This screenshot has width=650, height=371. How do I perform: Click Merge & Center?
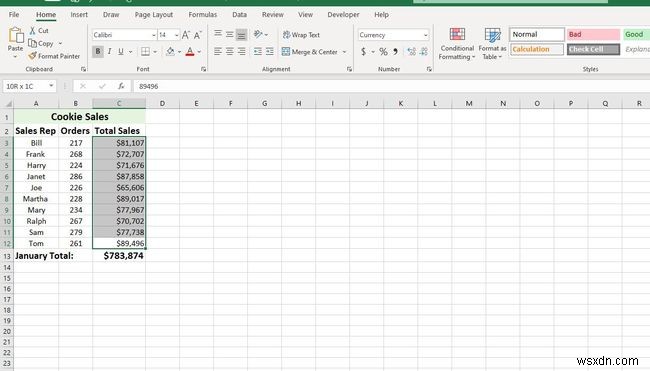point(310,52)
